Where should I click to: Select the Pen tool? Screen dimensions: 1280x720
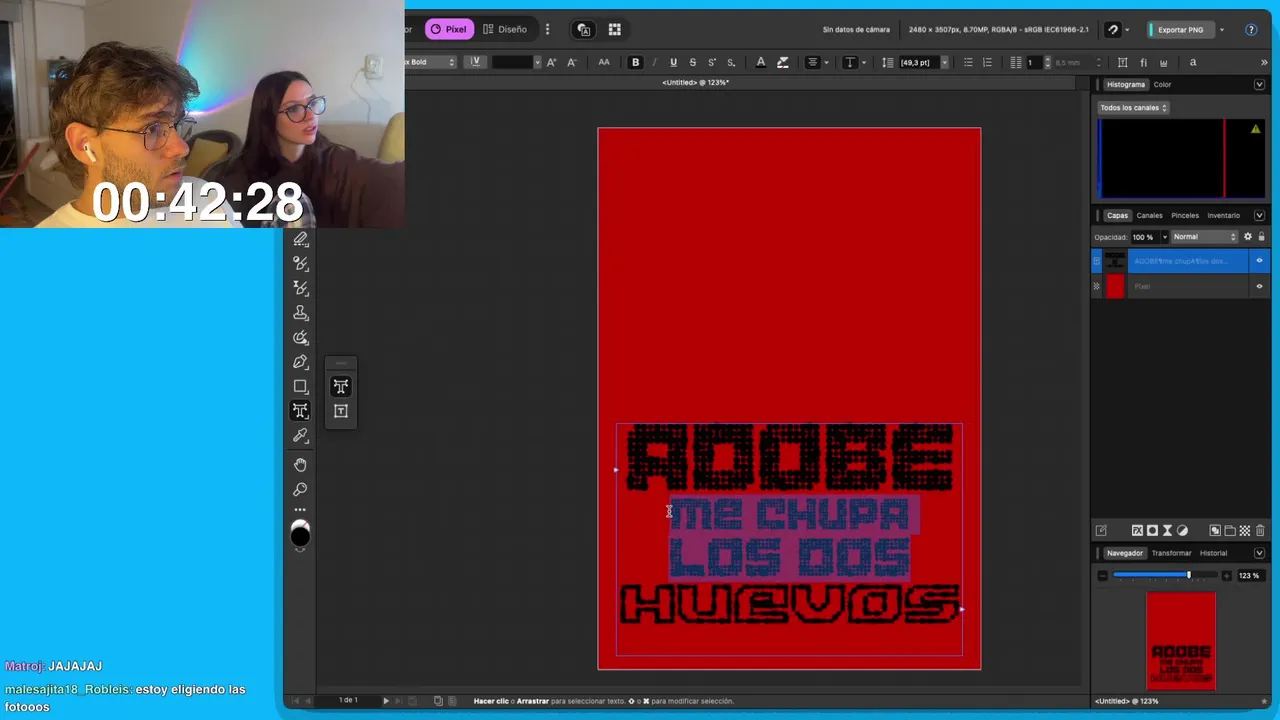pyautogui.click(x=300, y=362)
